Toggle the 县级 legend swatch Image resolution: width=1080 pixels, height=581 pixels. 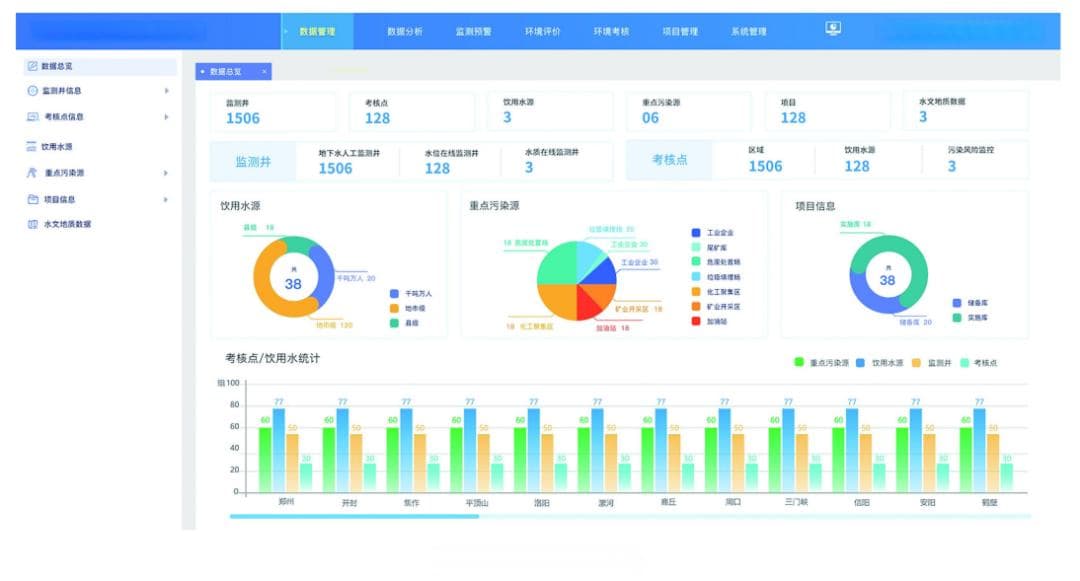click(x=395, y=323)
